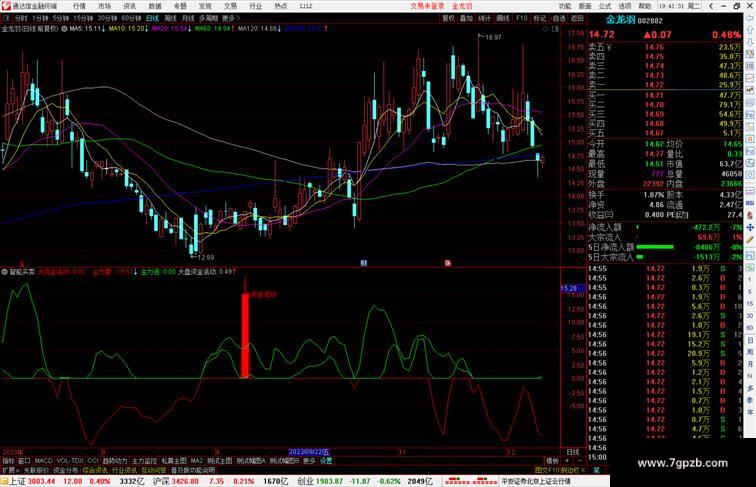Select the VOL-TDX indicator tab

[70, 461]
